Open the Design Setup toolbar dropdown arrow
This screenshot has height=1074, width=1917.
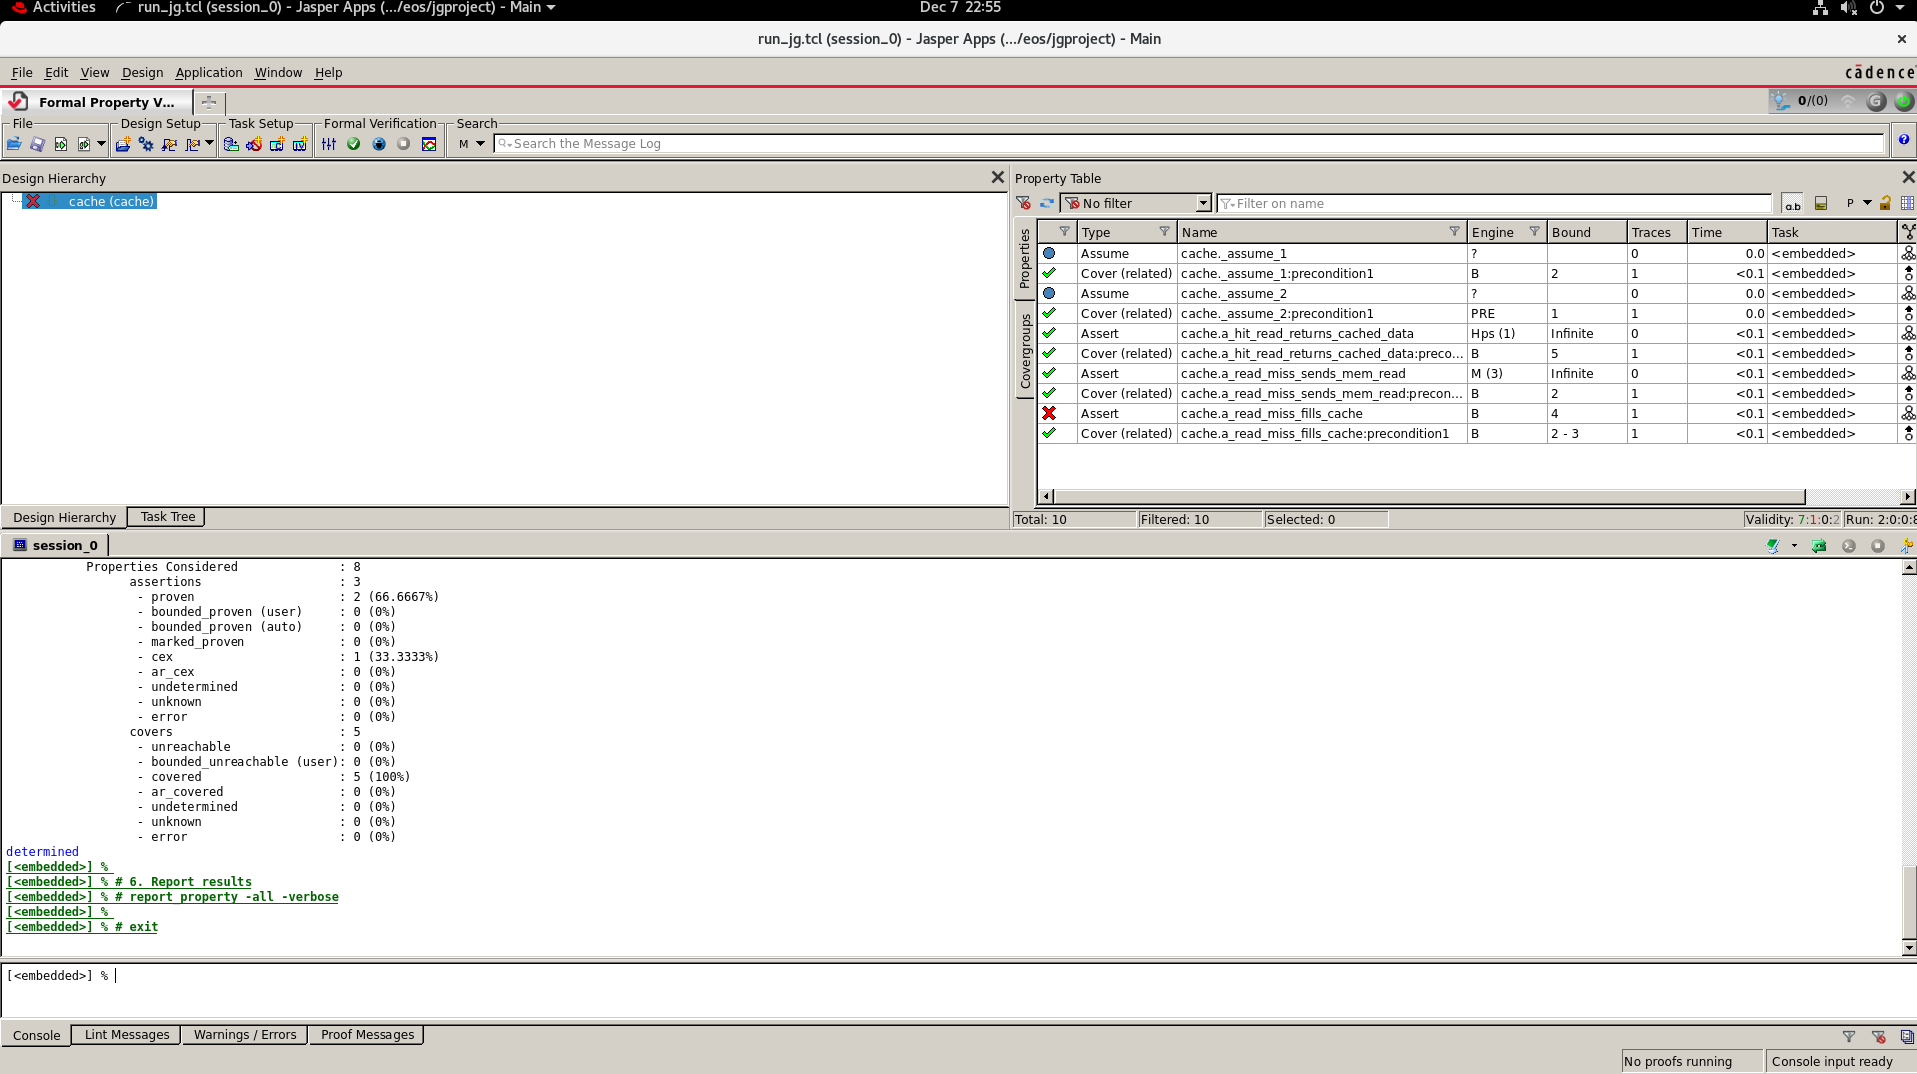pos(209,144)
